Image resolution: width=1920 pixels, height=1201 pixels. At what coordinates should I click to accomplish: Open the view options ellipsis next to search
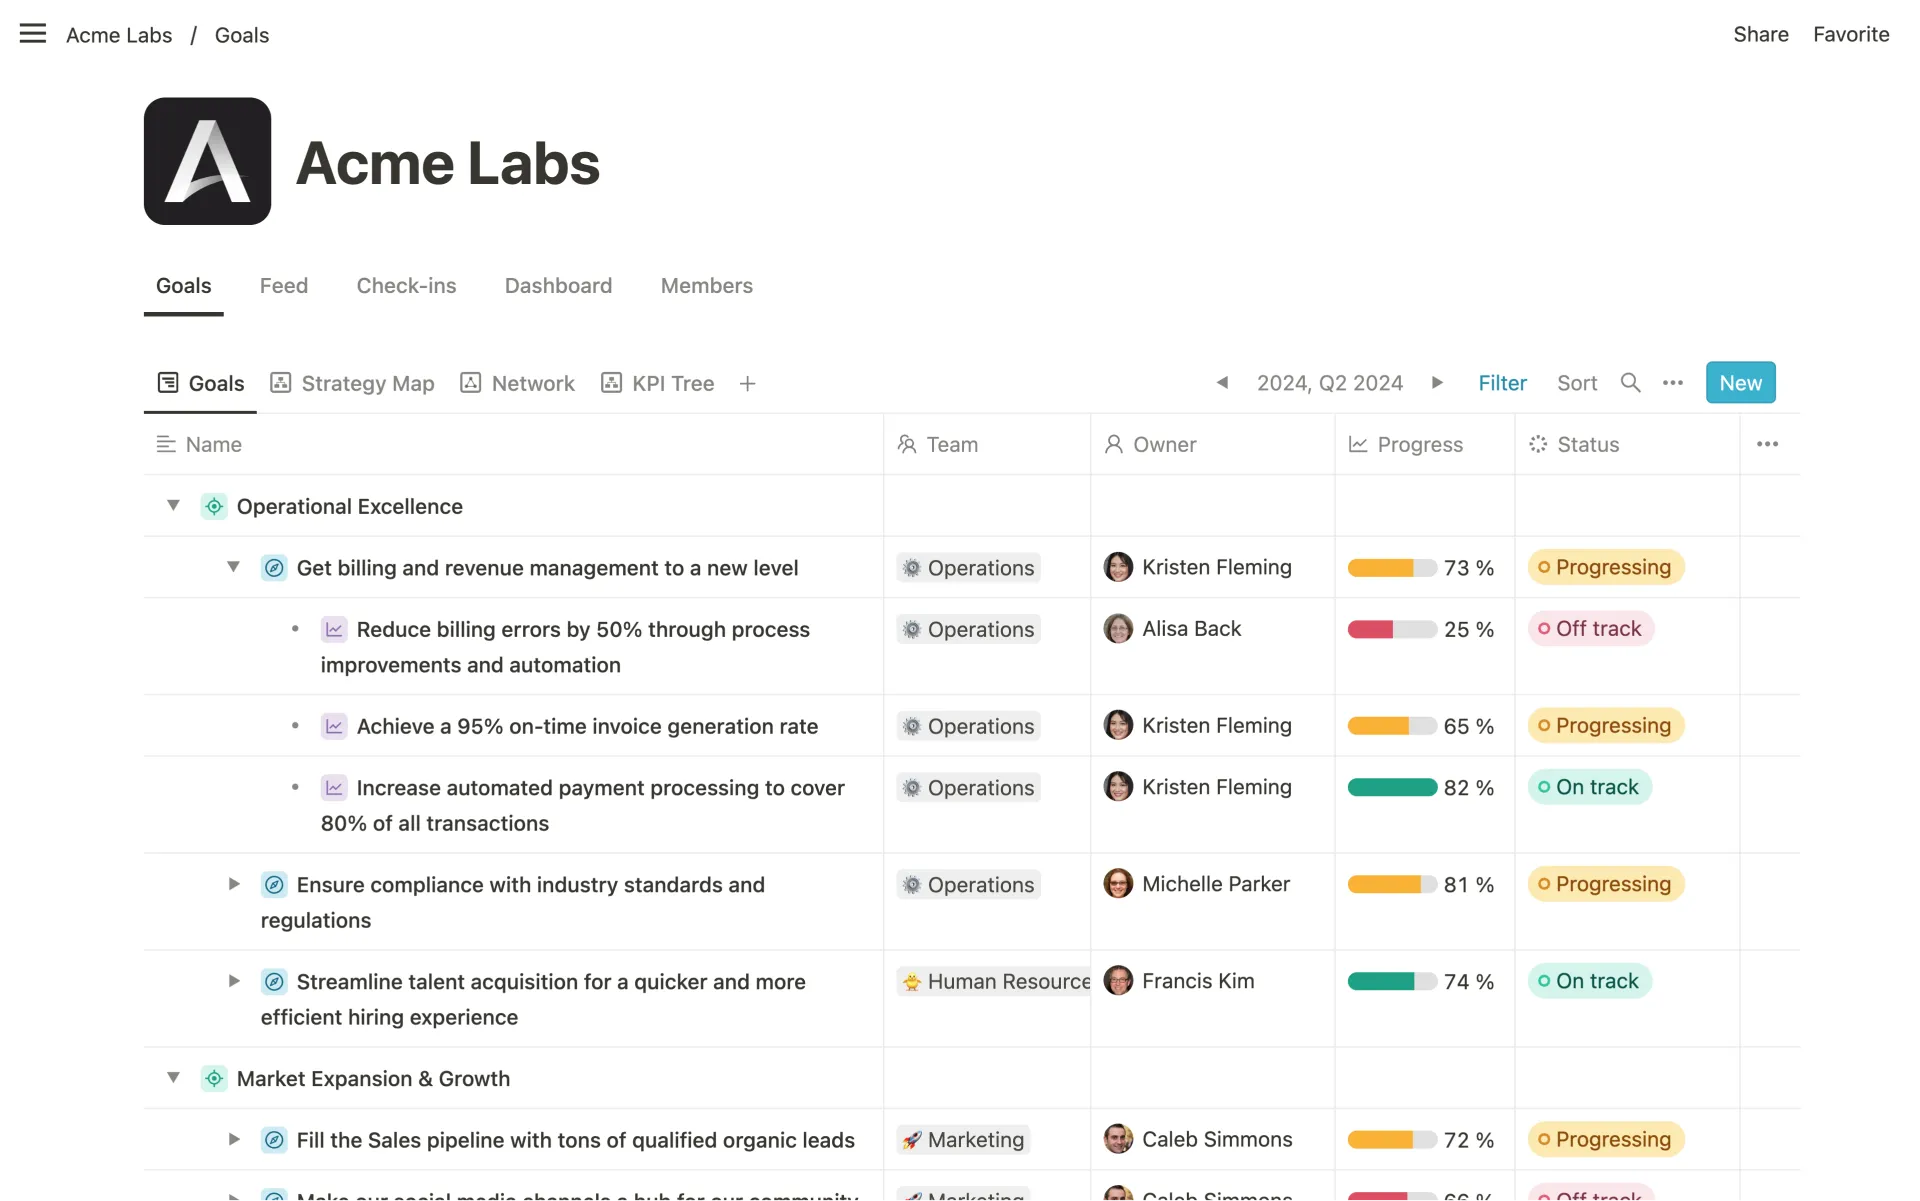point(1673,383)
